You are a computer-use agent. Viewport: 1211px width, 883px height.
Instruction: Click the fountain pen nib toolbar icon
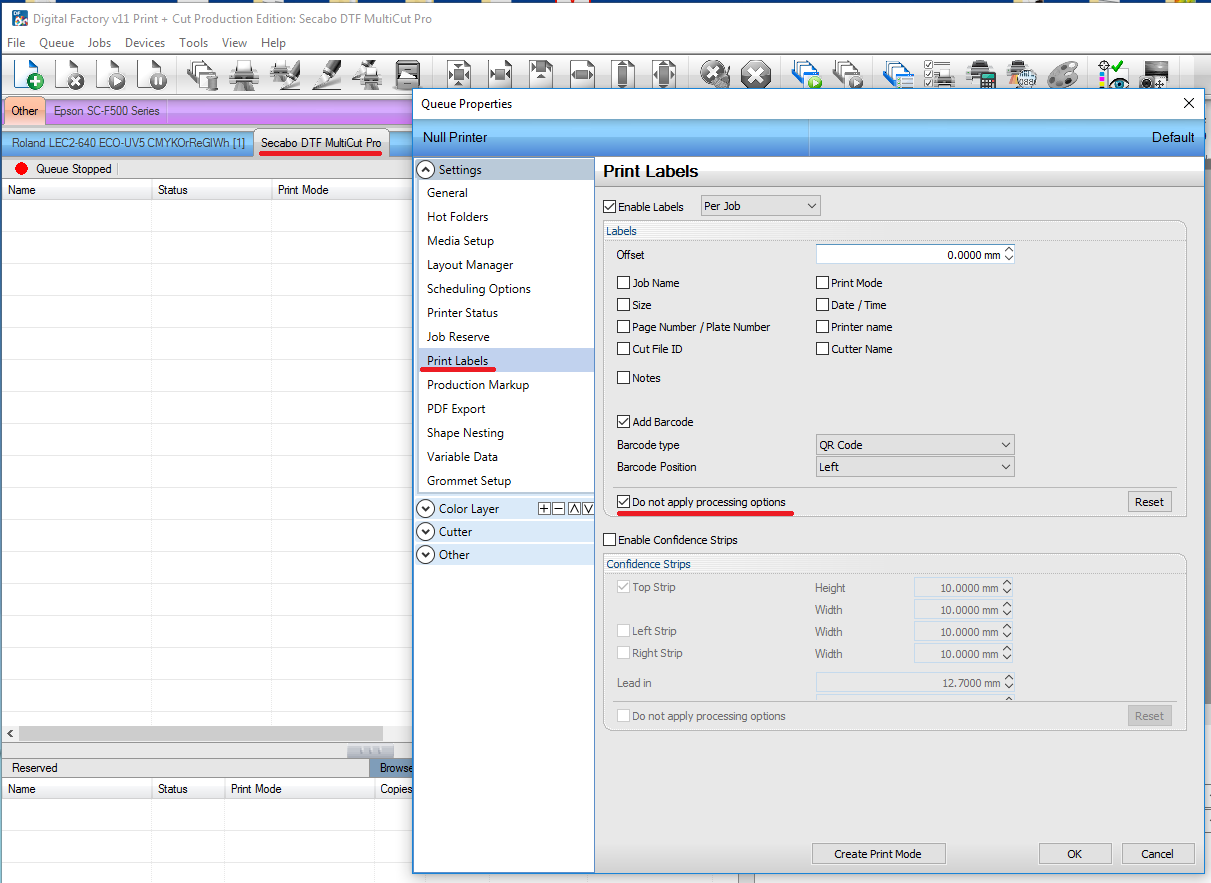[327, 75]
